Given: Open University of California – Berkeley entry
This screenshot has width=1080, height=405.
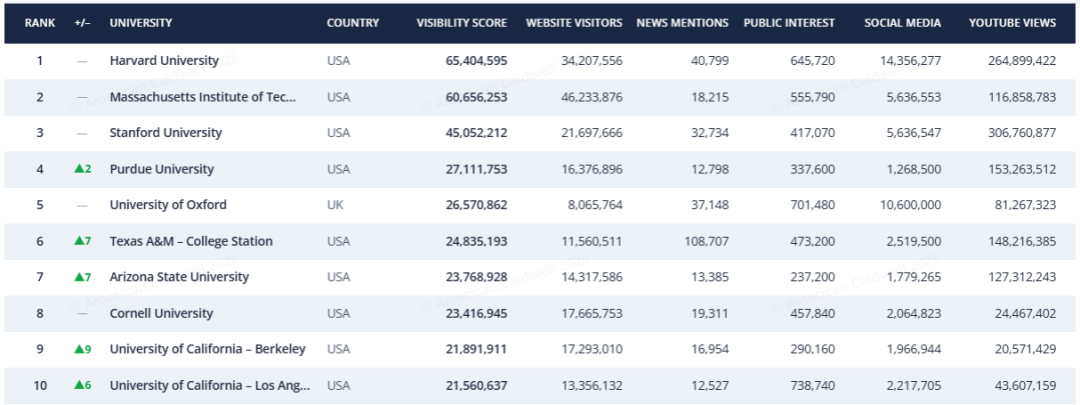Looking at the screenshot, I should coord(207,349).
